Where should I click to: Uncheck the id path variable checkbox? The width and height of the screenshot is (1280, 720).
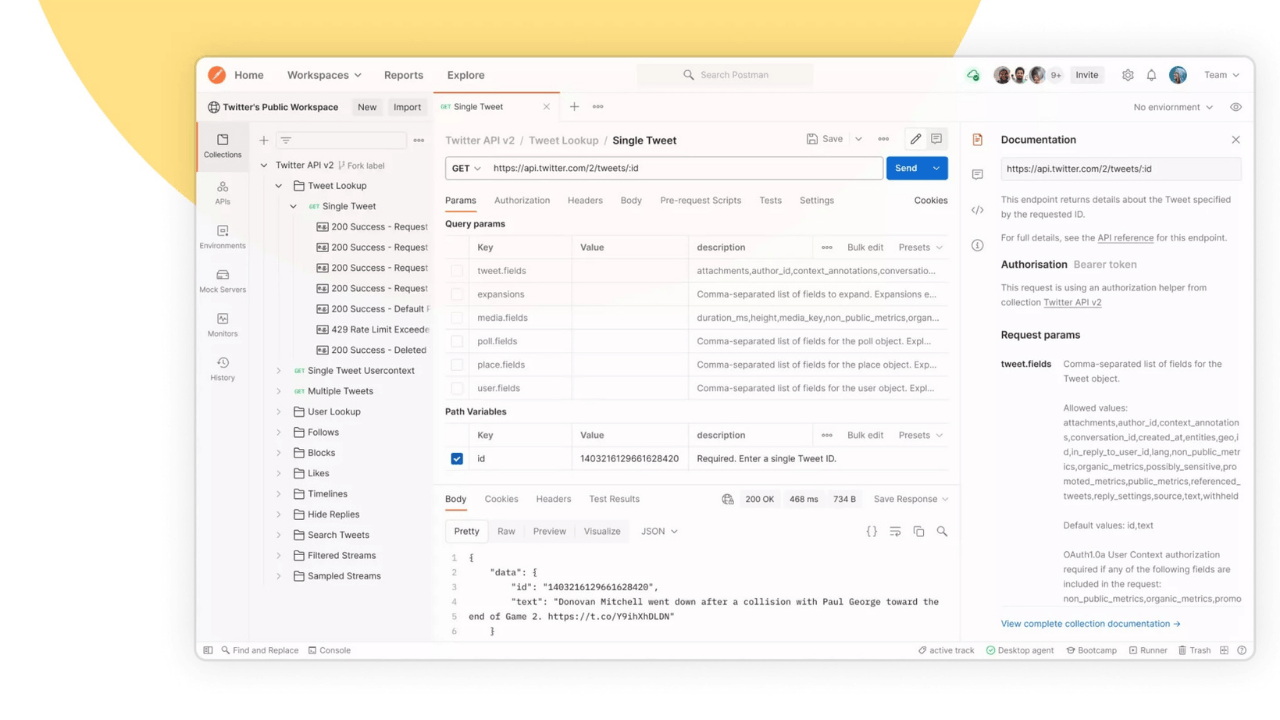coord(457,459)
